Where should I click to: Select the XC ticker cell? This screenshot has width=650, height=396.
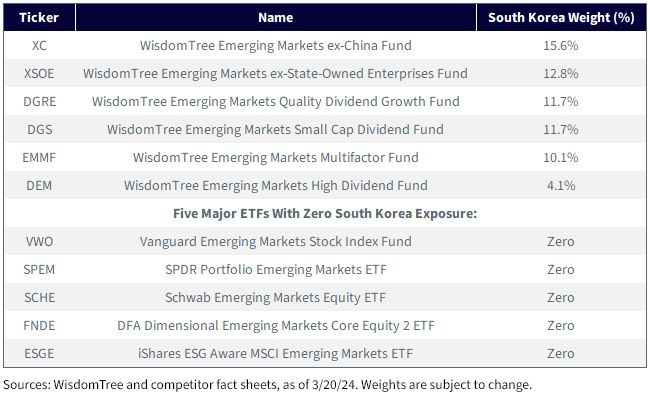(39, 45)
